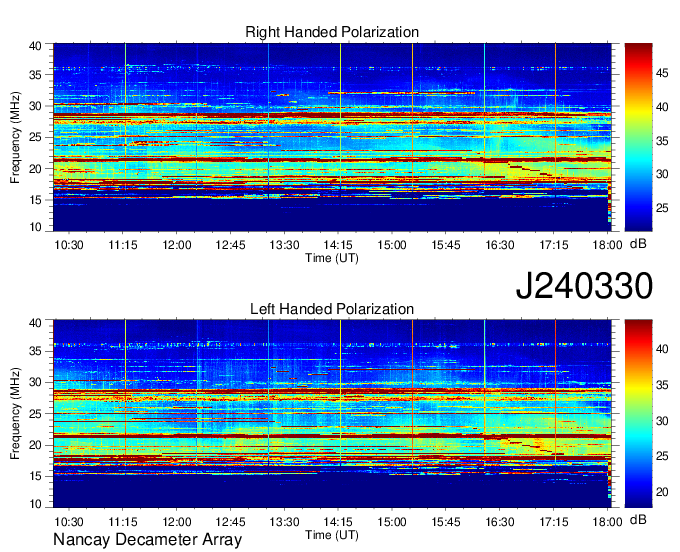Click 'Time (UT)' label under lower plot

(x=332, y=535)
